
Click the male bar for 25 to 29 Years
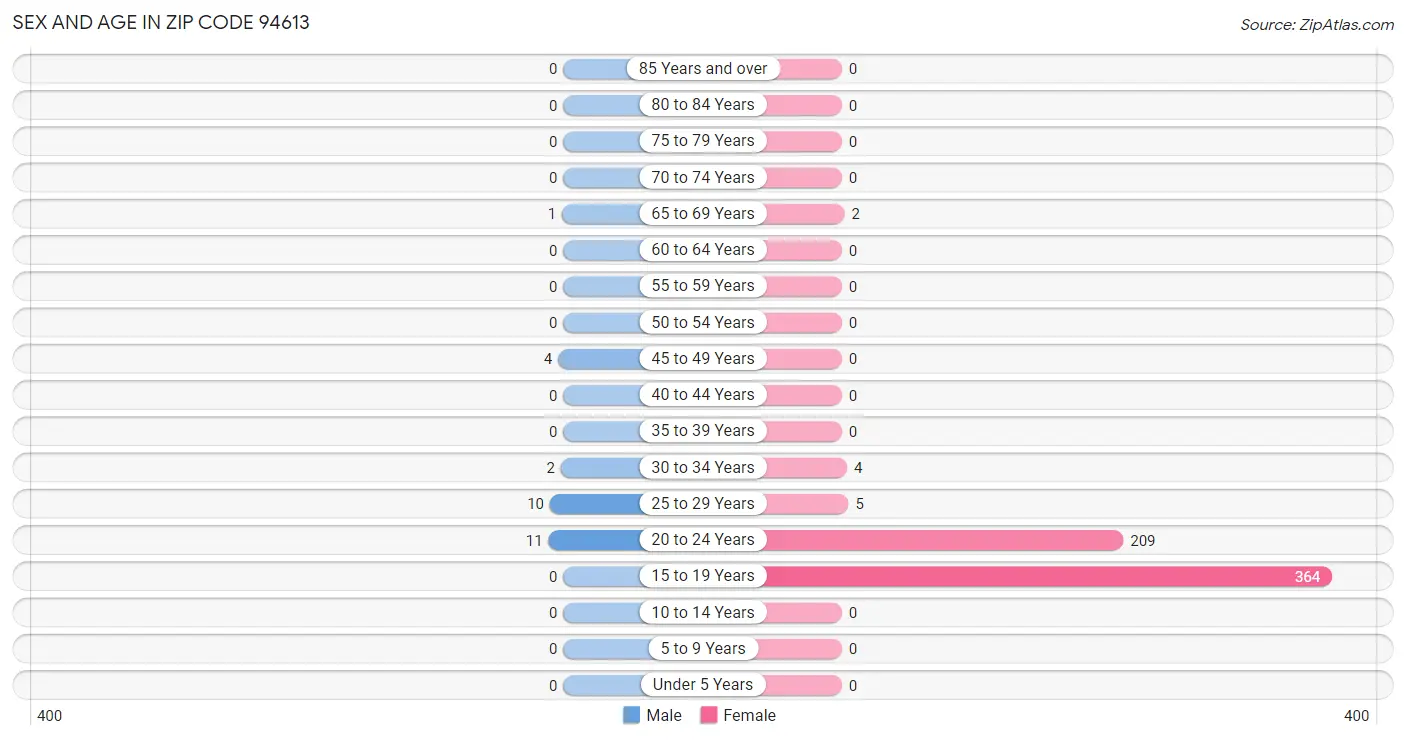click(x=597, y=504)
